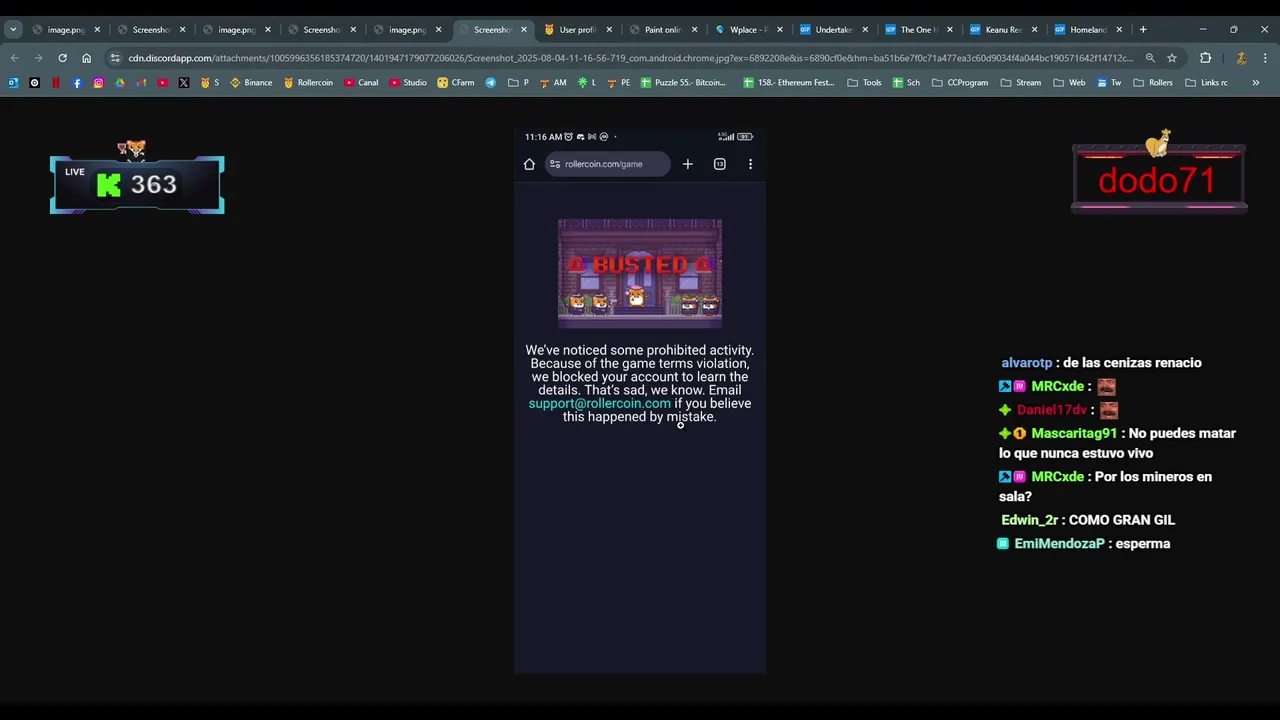Click the support@rollercoin.com email link
Screen dimensions: 1280x720
[599, 404]
